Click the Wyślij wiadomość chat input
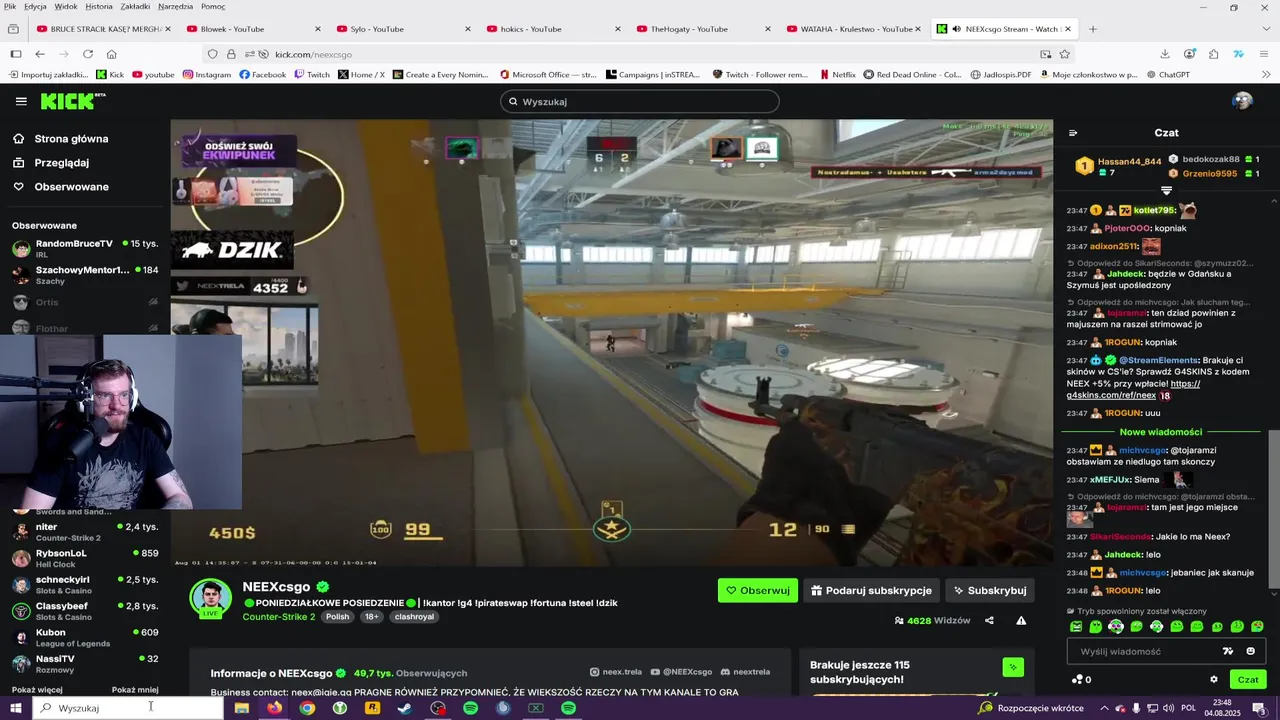This screenshot has width=1280, height=720. 1150,651
